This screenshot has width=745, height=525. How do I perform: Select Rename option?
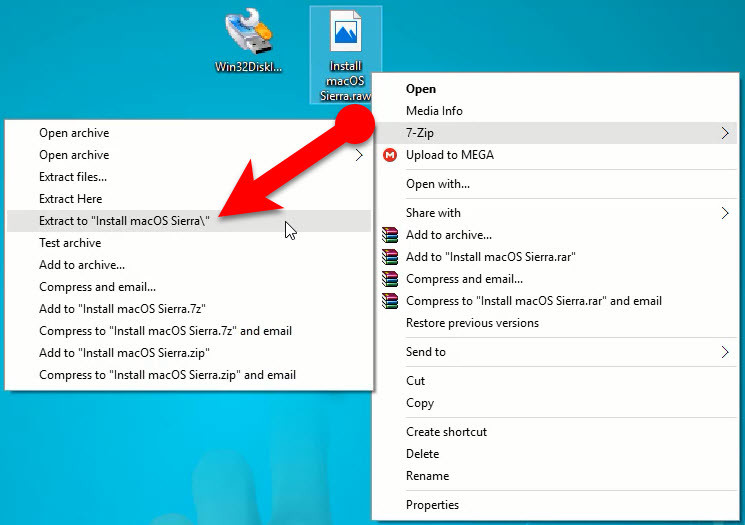point(555,476)
